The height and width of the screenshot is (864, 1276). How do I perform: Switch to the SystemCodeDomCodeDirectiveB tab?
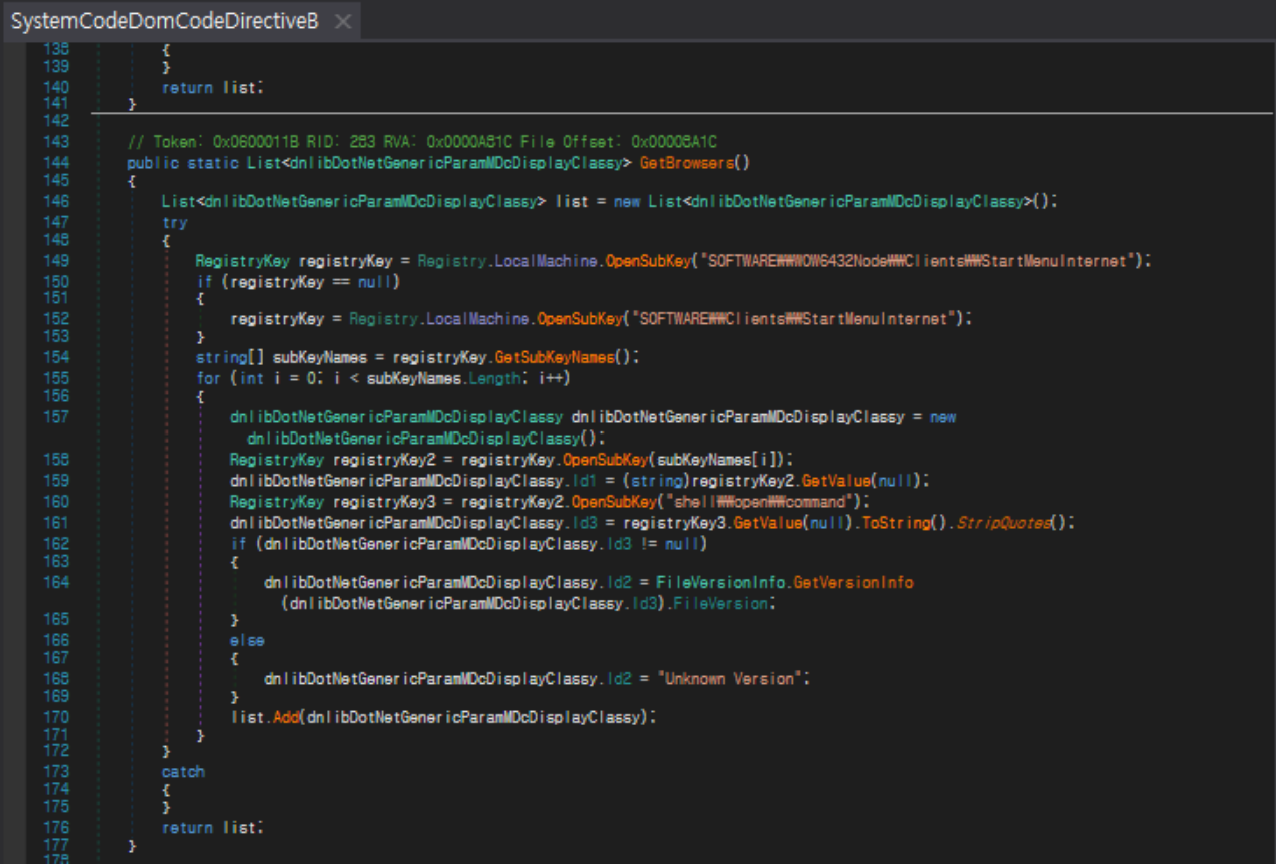click(165, 21)
